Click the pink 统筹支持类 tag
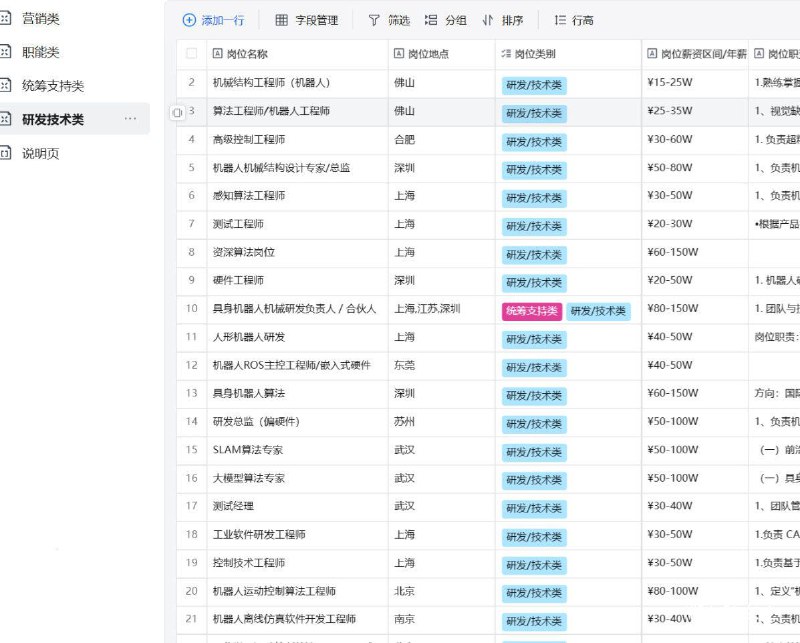Viewport: 800px width, 643px height. pos(535,310)
